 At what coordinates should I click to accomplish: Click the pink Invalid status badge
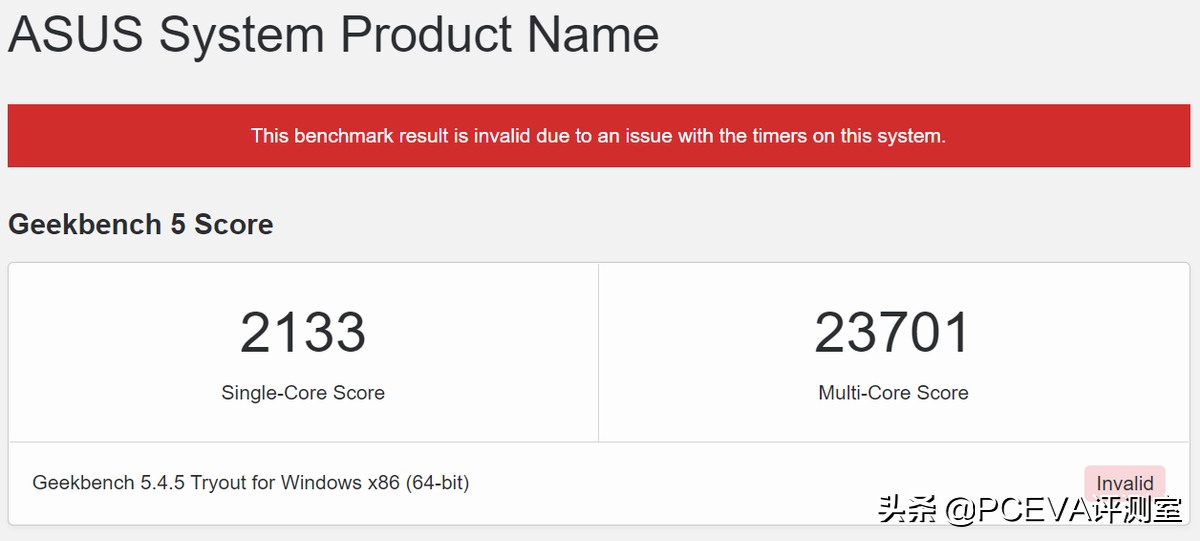(x=1125, y=483)
